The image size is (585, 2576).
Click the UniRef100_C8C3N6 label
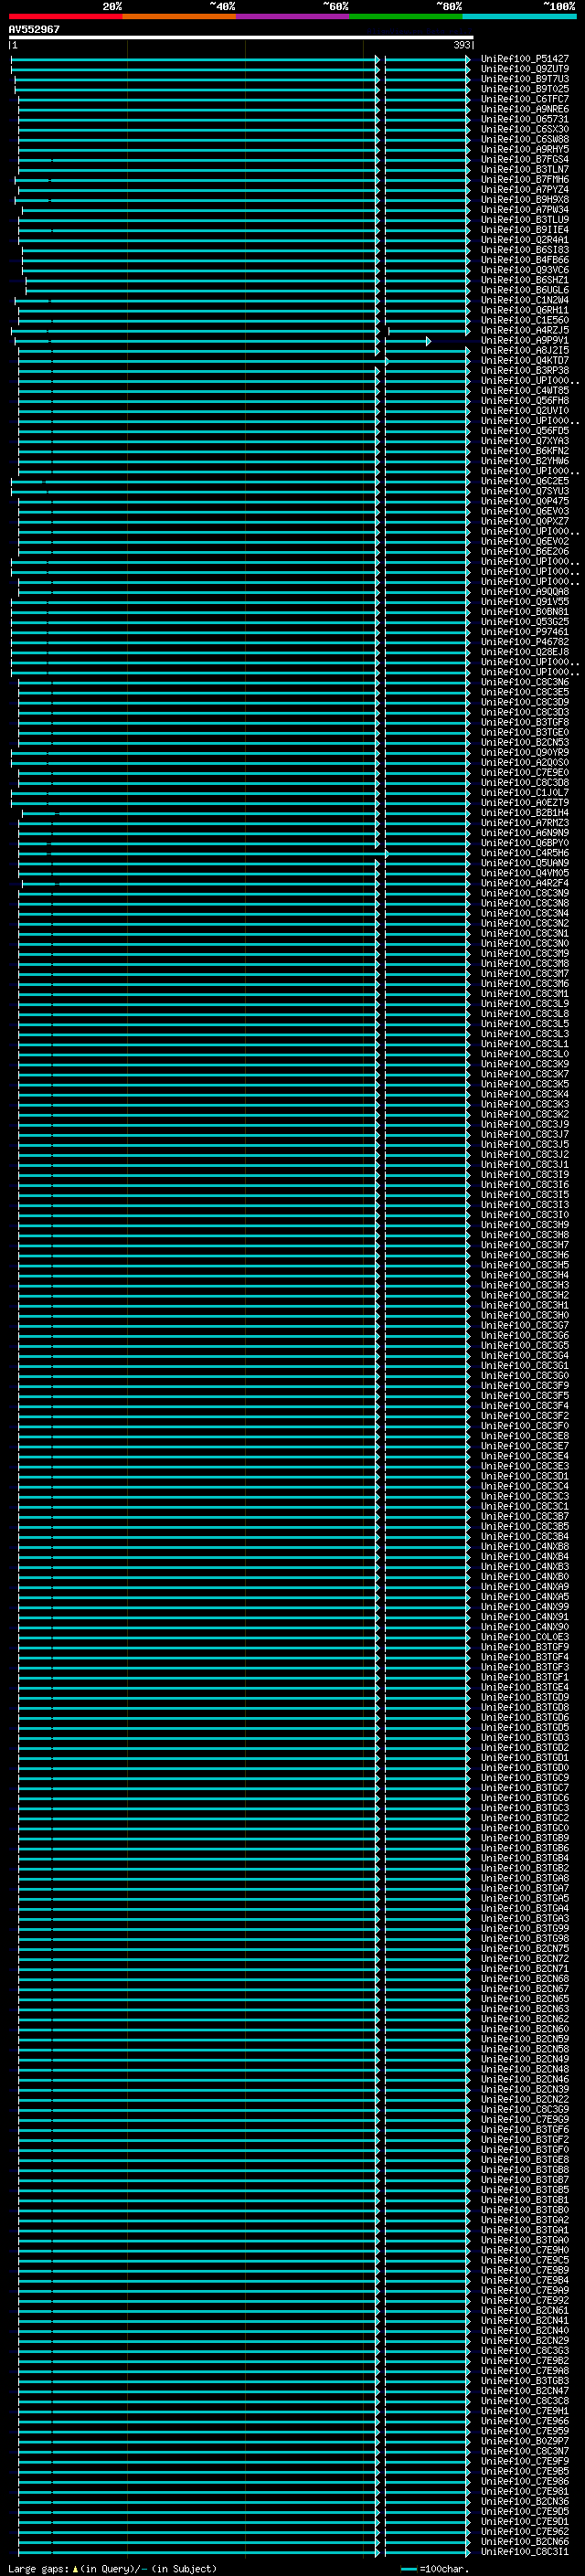(x=524, y=682)
